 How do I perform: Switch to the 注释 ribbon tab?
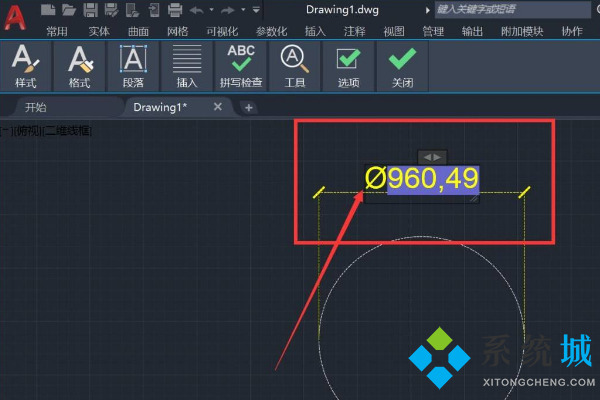(354, 31)
